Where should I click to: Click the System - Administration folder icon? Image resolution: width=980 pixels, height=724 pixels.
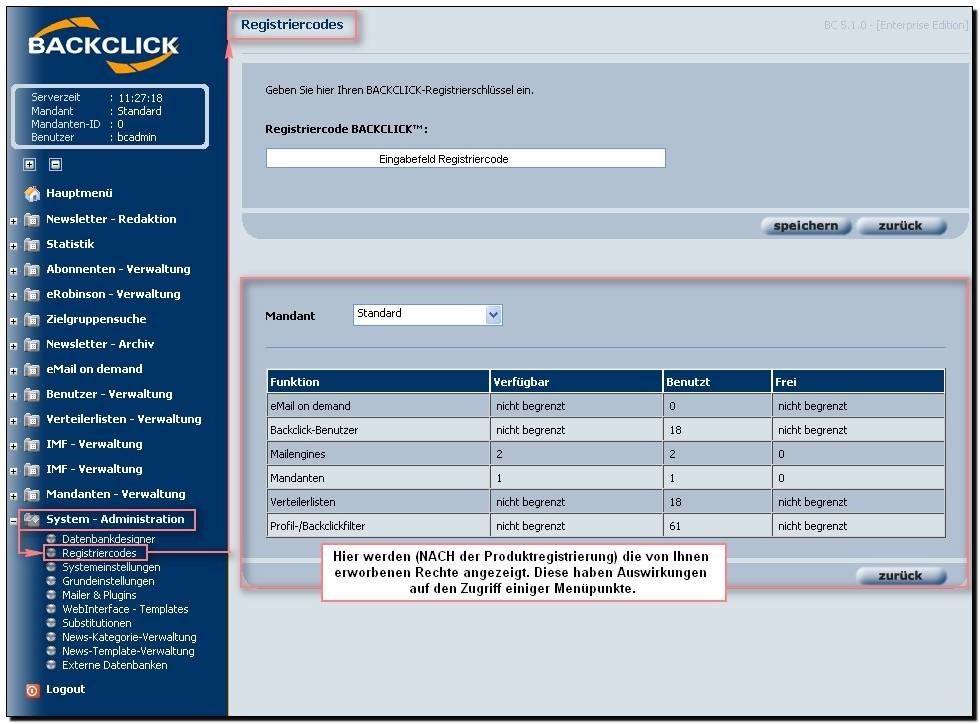coord(32,520)
